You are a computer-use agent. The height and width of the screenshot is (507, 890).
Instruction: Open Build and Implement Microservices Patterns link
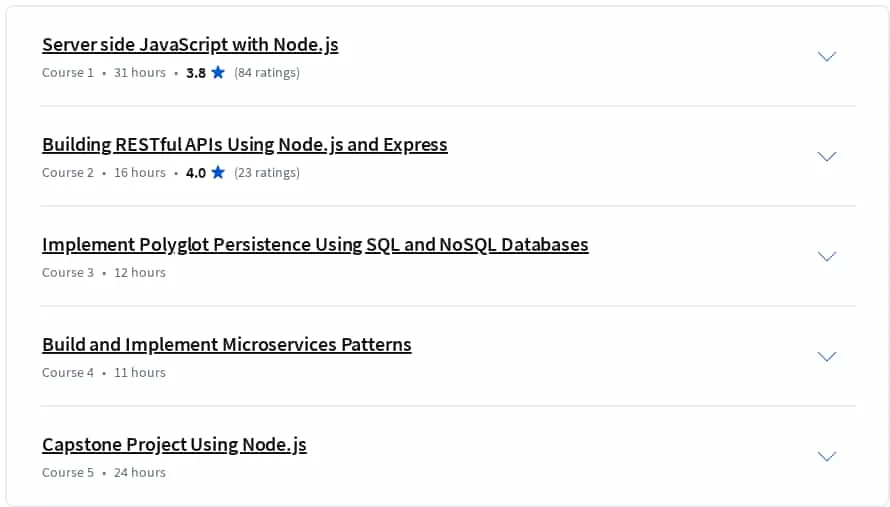point(226,345)
